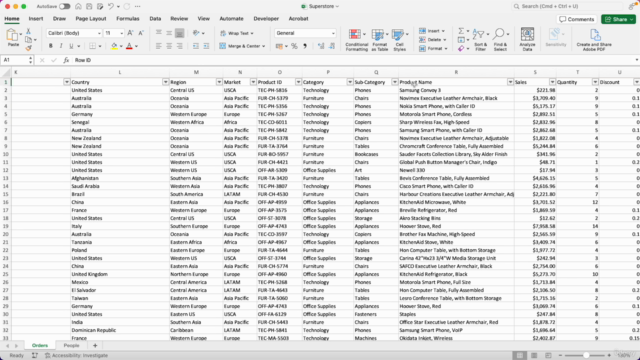Increase font size icon
This screenshot has width=640, height=360.
coord(130,33)
